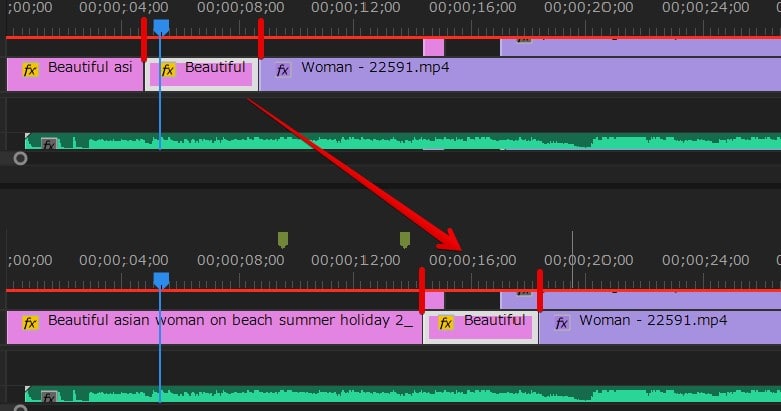The height and width of the screenshot is (411, 781).
Task: Click 00;00;08;00 on the lower time ruler
Action: [241, 260]
